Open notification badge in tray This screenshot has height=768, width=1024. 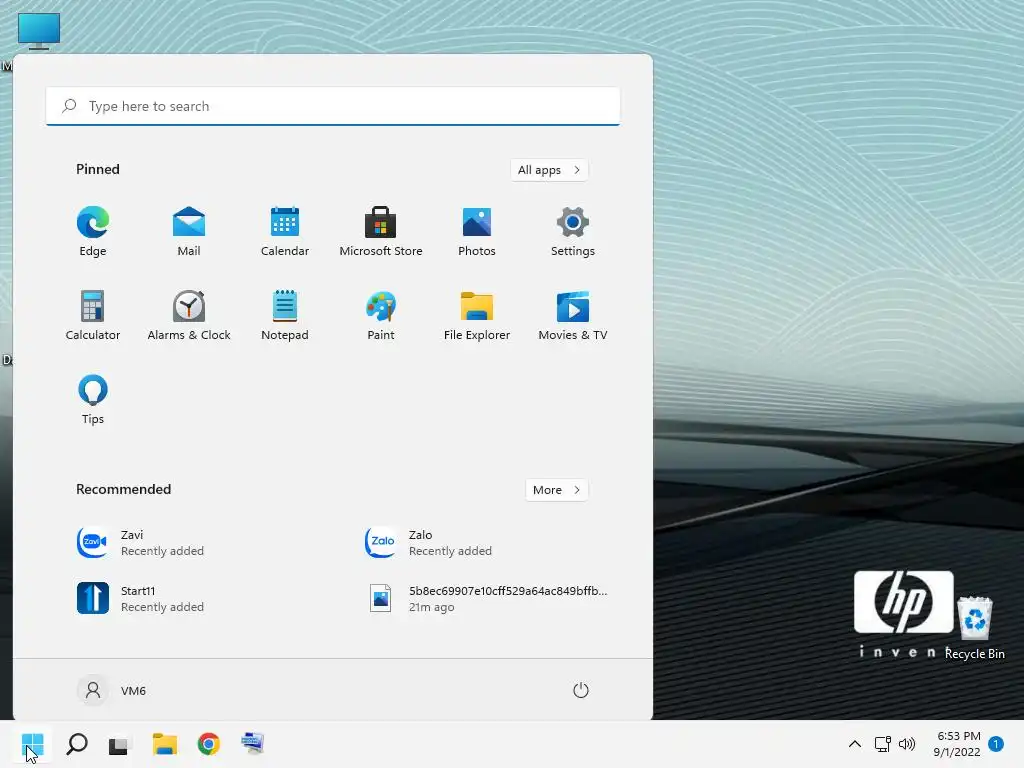[x=996, y=744]
